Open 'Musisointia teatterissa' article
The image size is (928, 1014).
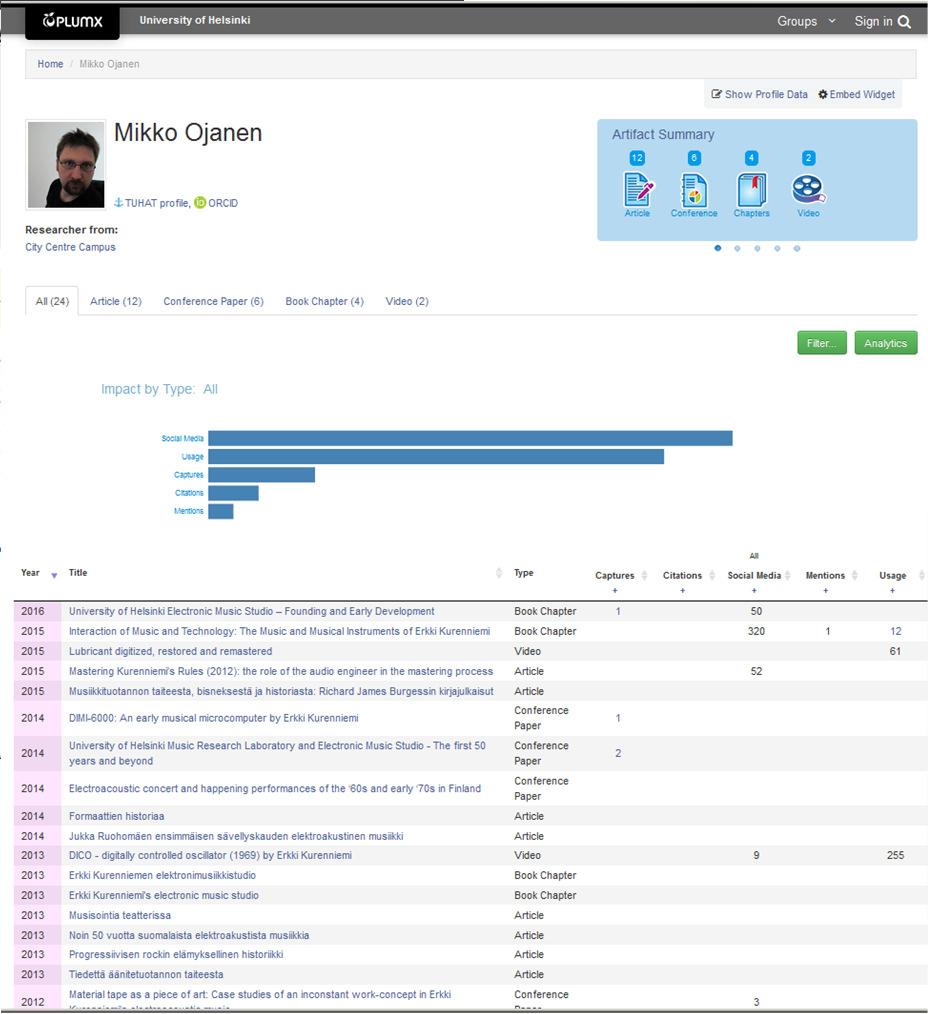point(120,915)
